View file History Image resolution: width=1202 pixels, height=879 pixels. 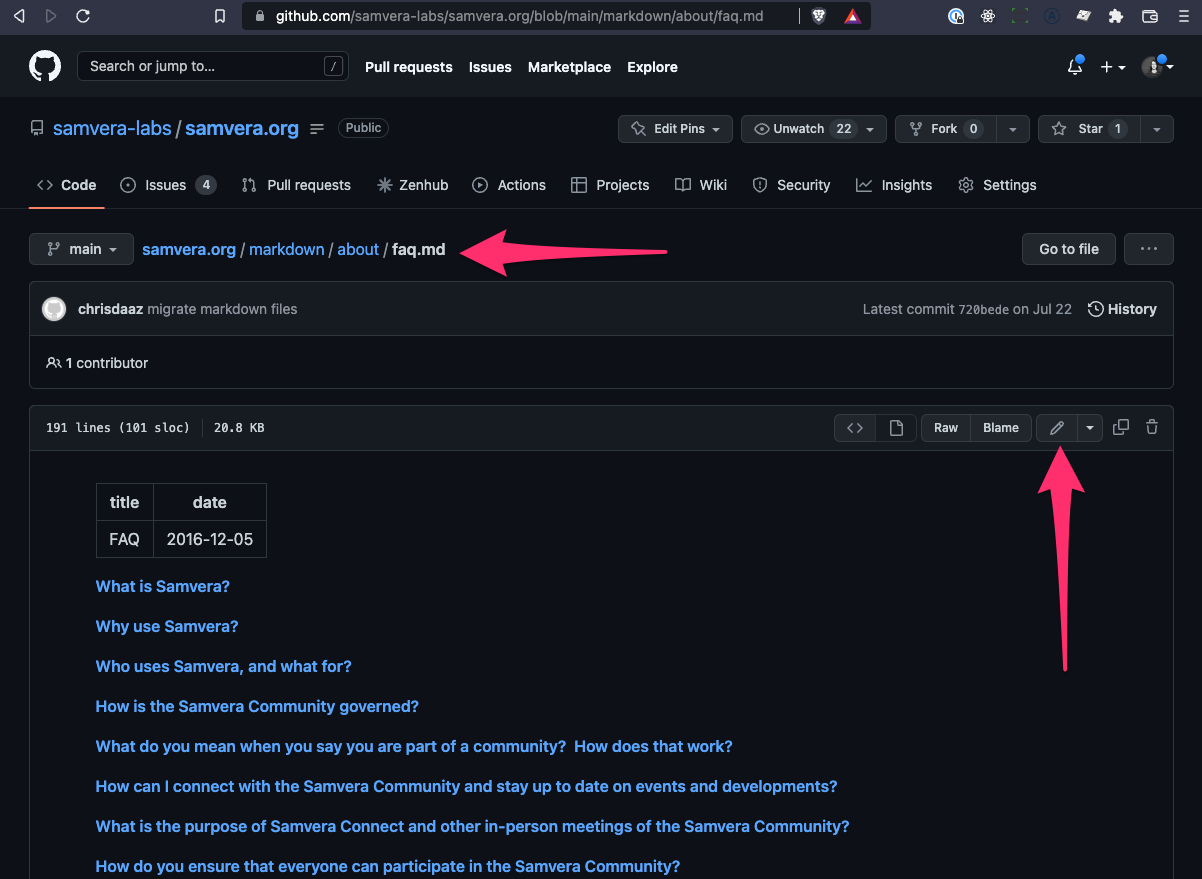(1122, 309)
